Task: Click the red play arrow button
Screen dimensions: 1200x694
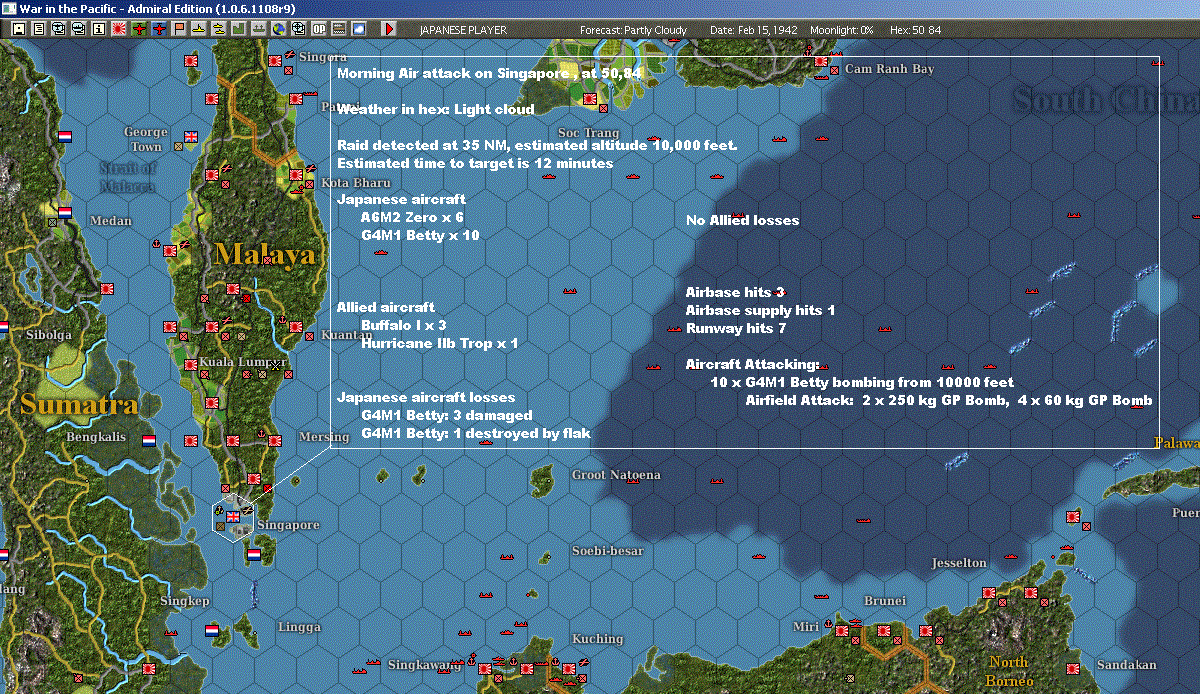Action: click(389, 29)
